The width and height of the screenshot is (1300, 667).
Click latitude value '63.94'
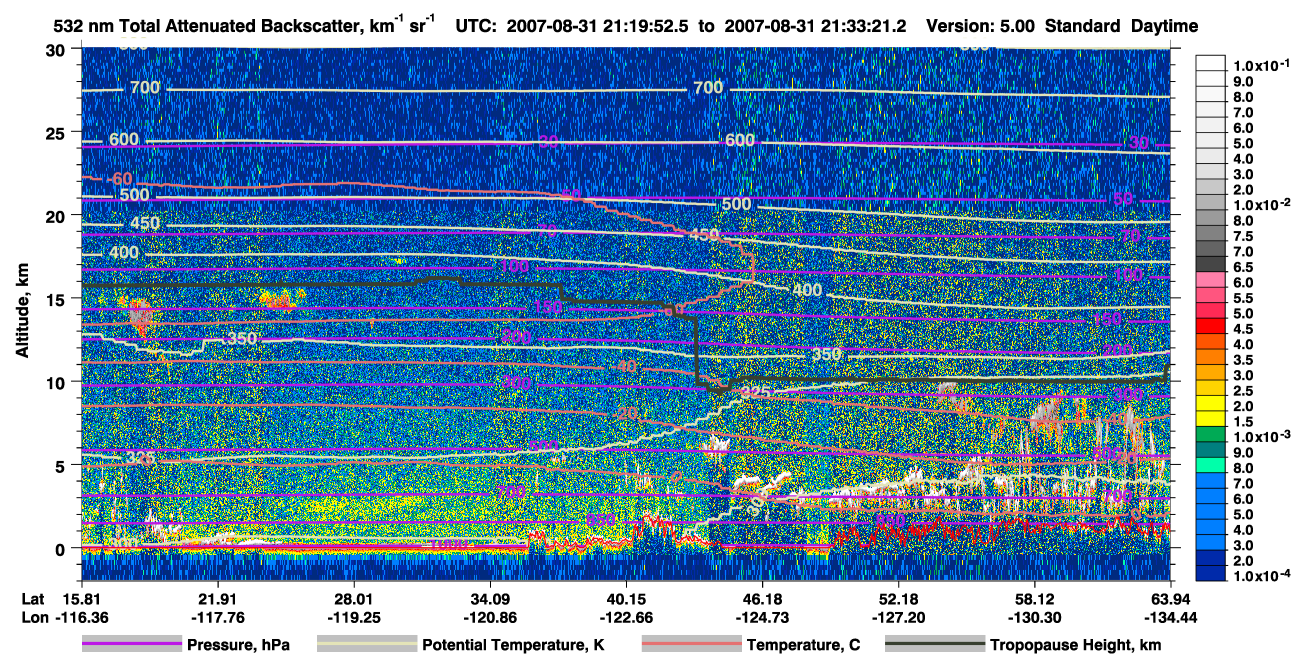click(x=1171, y=599)
